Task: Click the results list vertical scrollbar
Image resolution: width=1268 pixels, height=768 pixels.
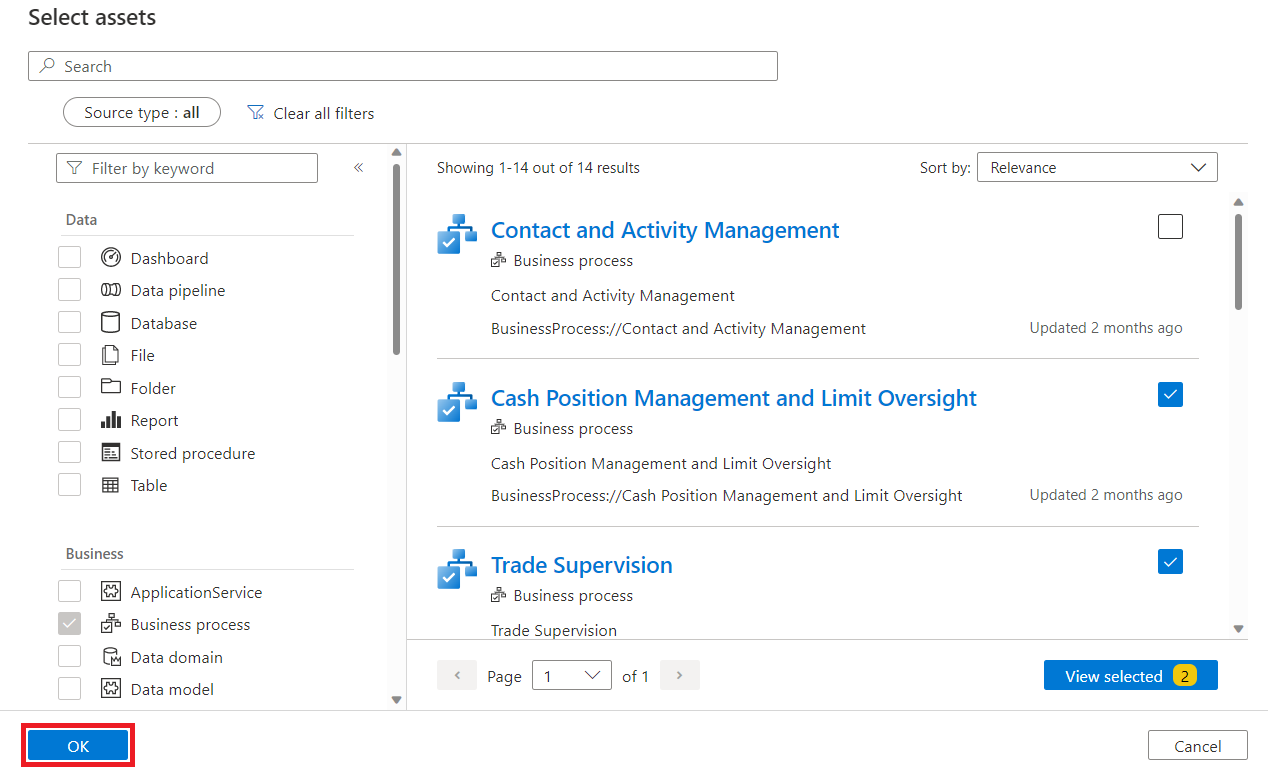Action: pyautogui.click(x=1239, y=262)
